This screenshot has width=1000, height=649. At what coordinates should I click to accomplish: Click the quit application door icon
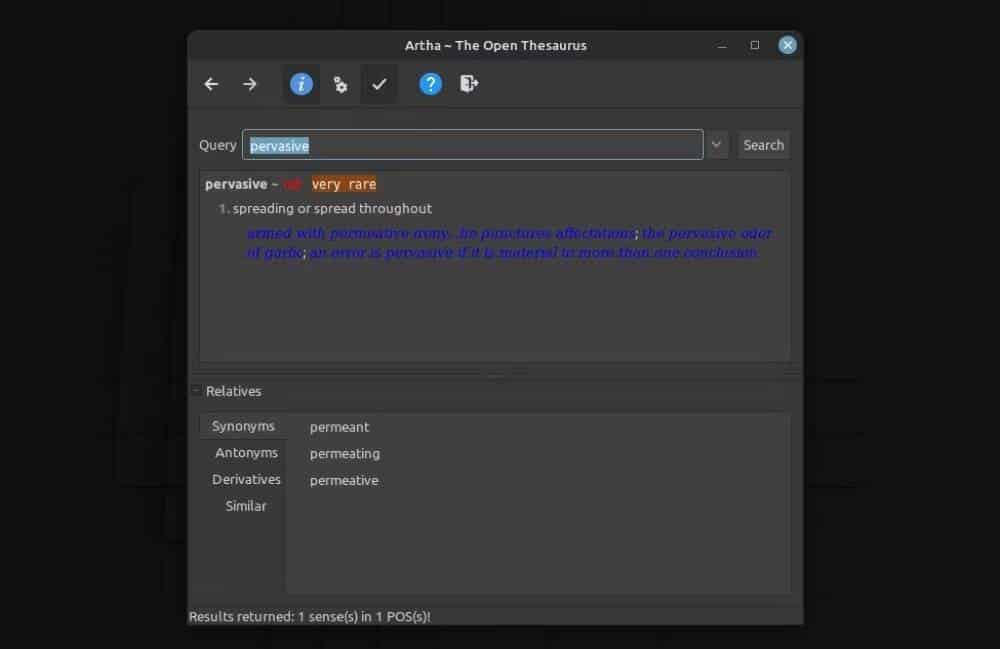click(468, 84)
